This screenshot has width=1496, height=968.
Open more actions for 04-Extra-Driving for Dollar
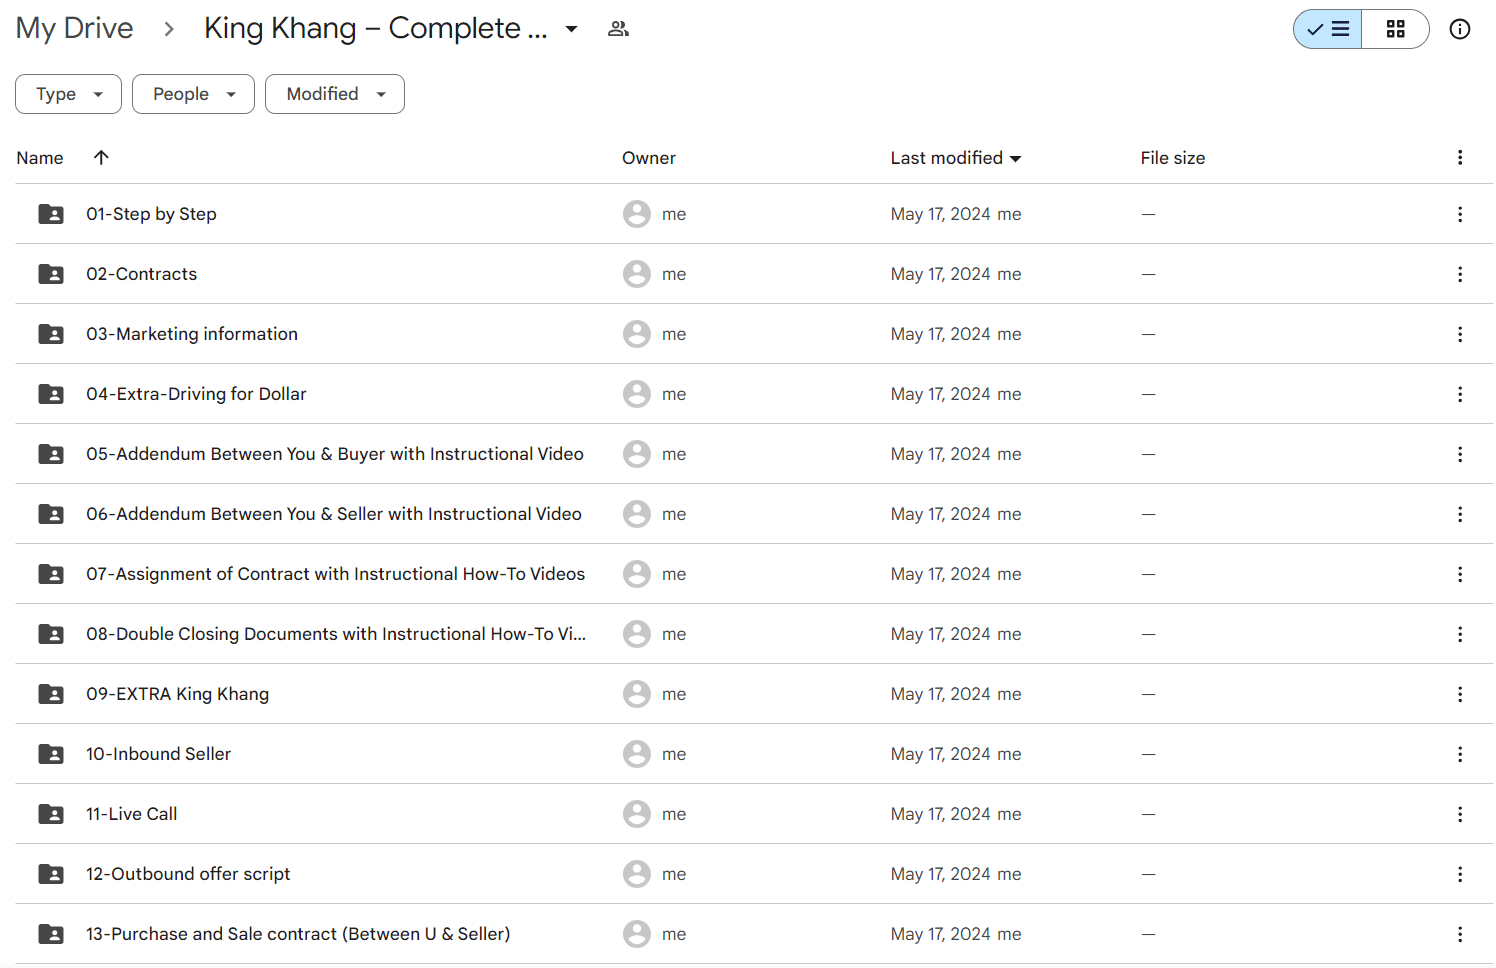1460,394
